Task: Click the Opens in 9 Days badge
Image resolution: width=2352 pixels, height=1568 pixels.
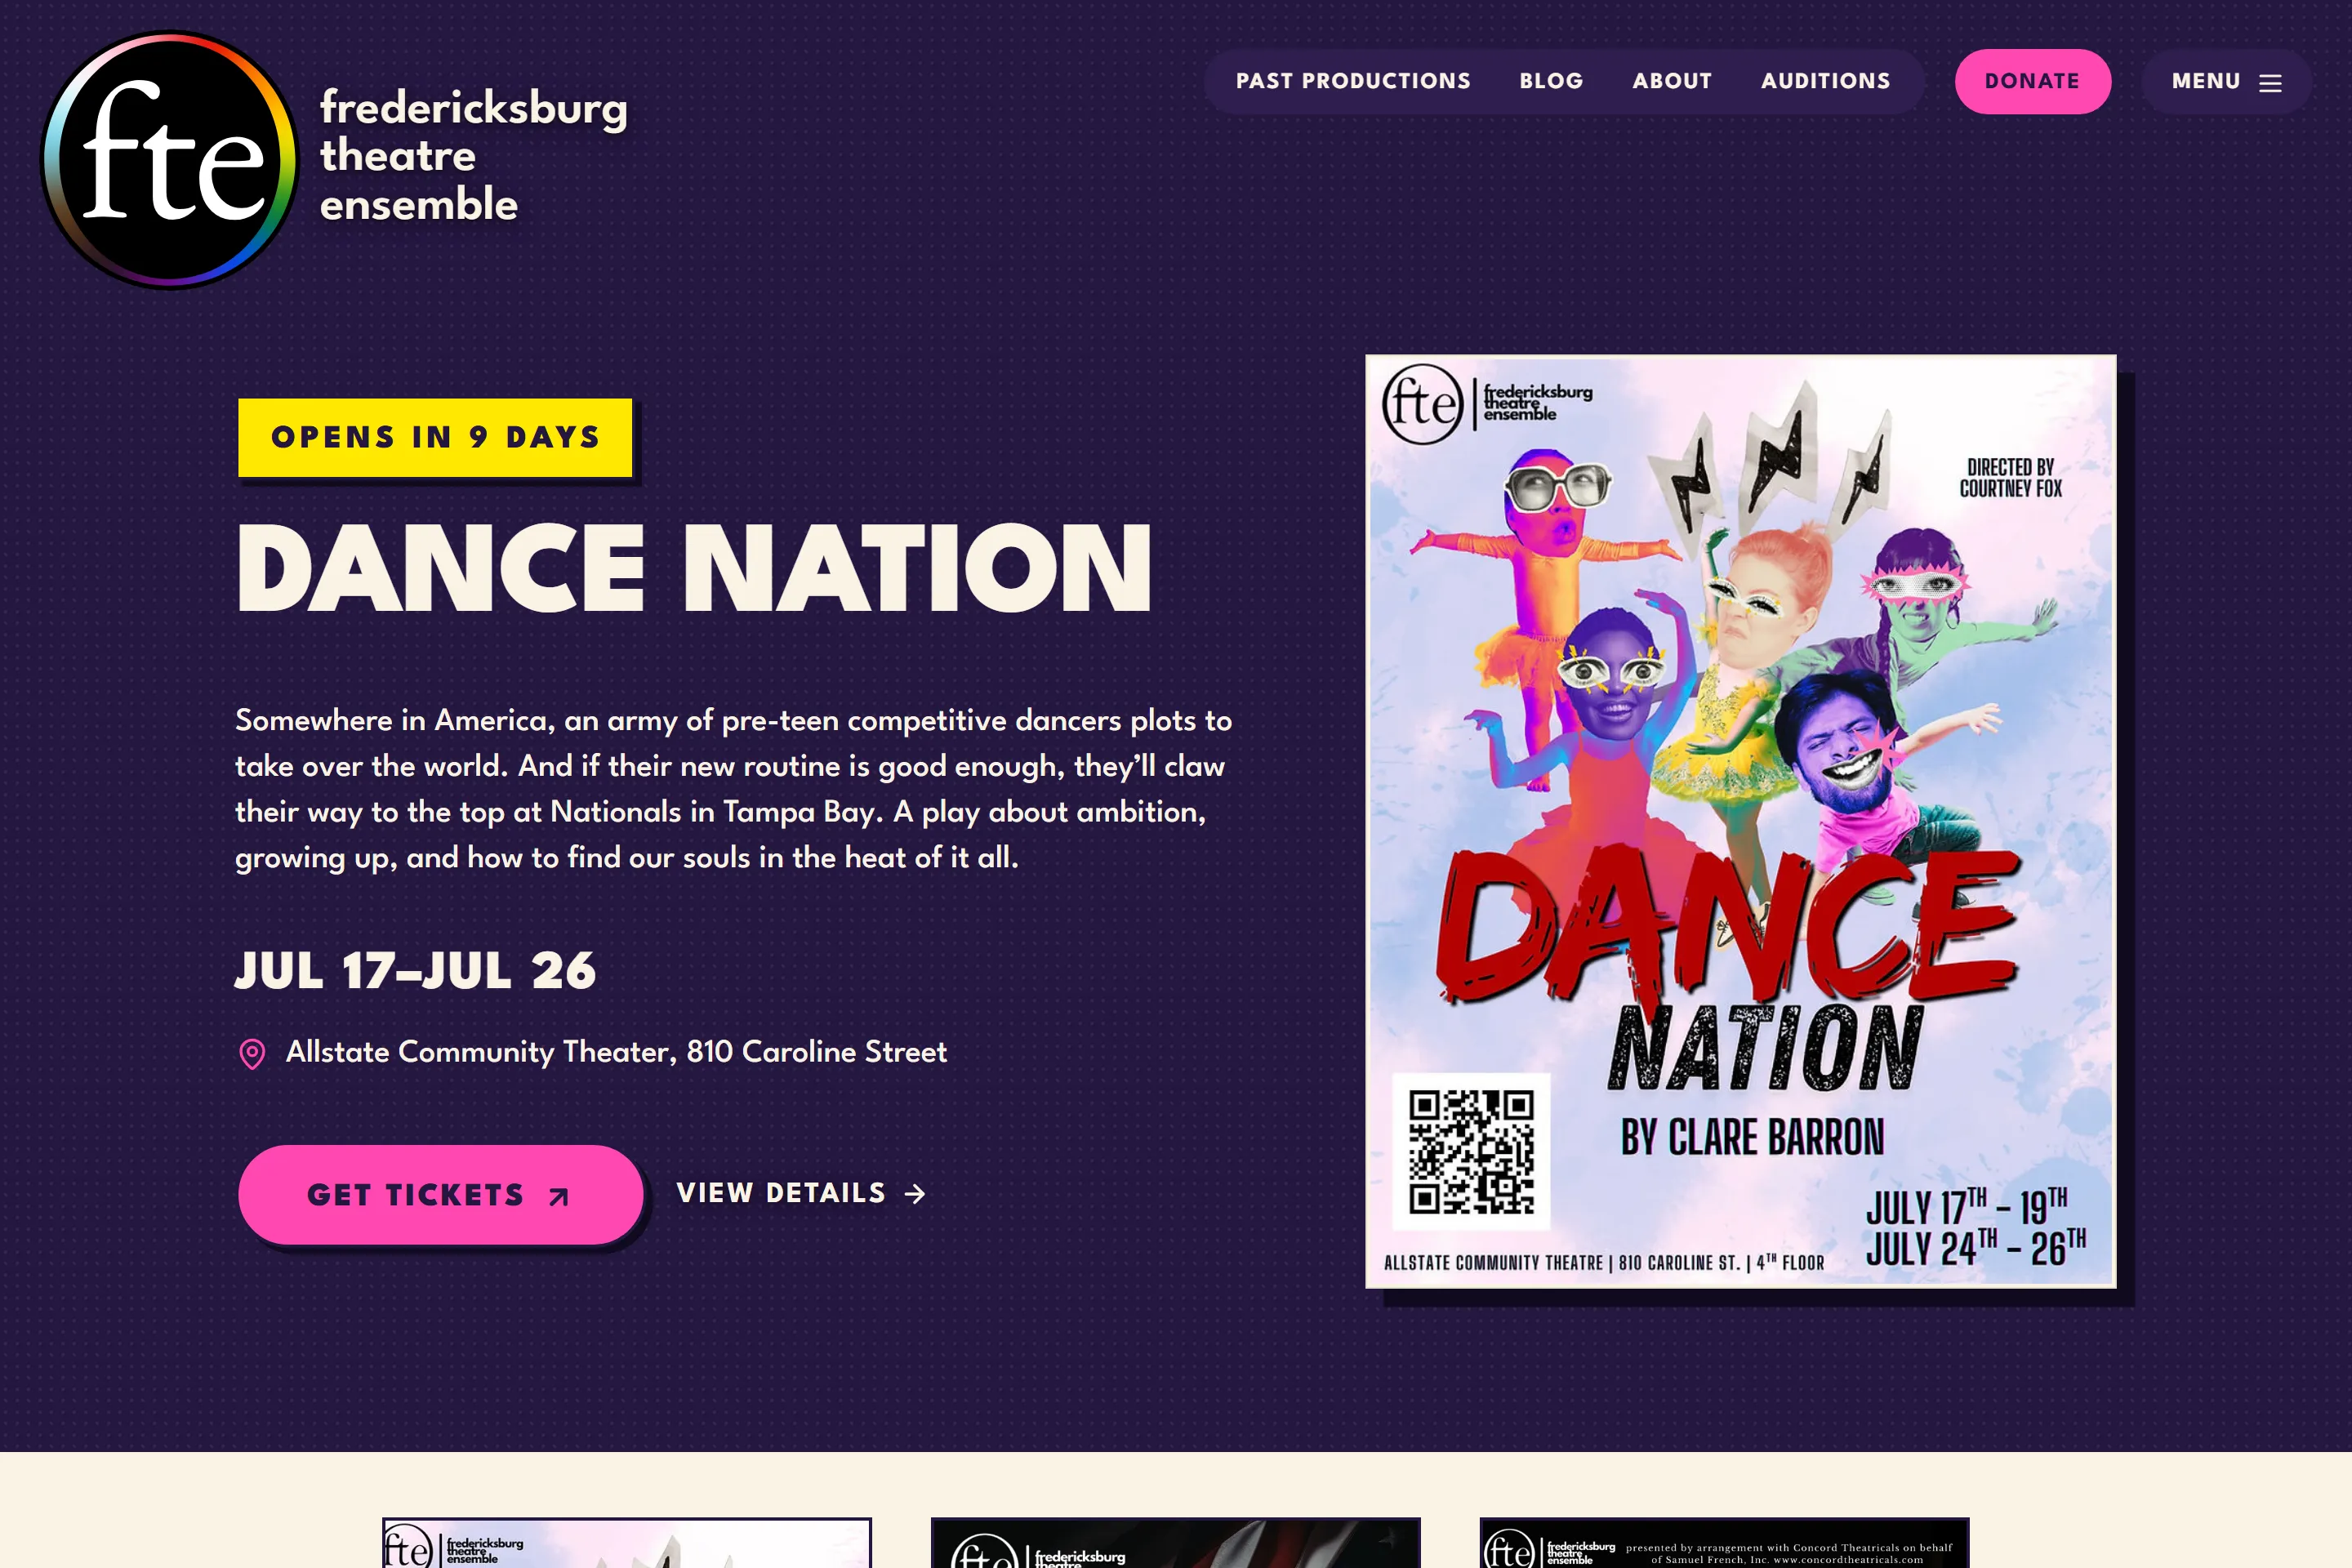Action: click(435, 438)
